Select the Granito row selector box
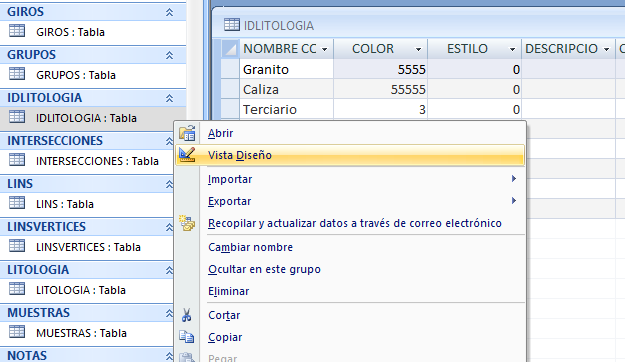Screen dimensions: 625x362 (230, 69)
